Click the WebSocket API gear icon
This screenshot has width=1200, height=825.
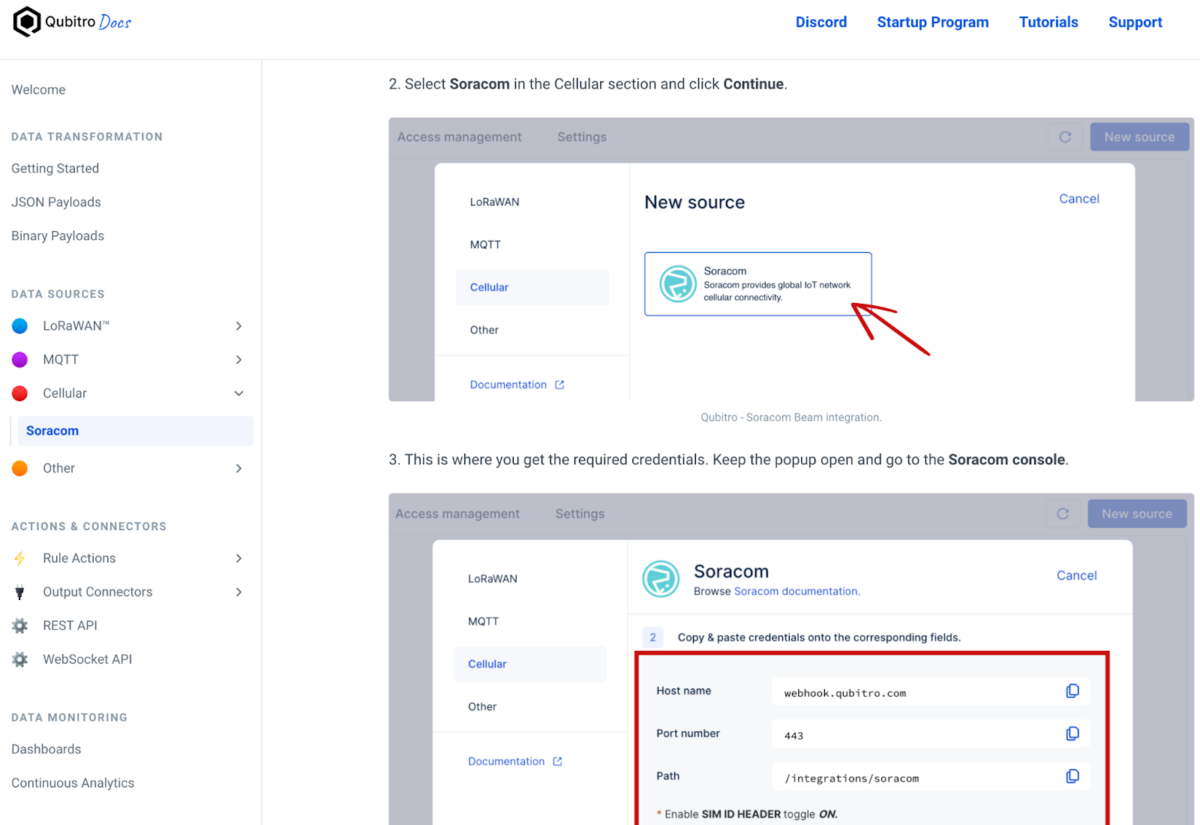tap(22, 659)
